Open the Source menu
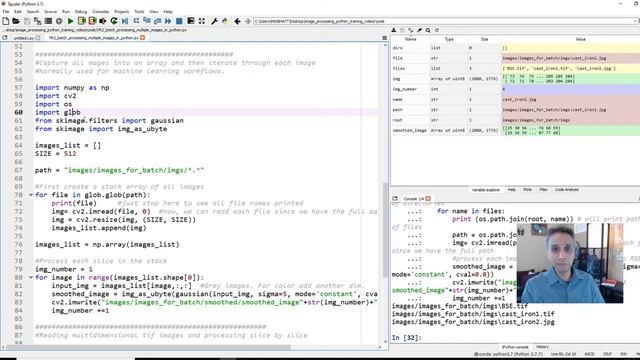This screenshot has height=360, width=640. coord(50,11)
